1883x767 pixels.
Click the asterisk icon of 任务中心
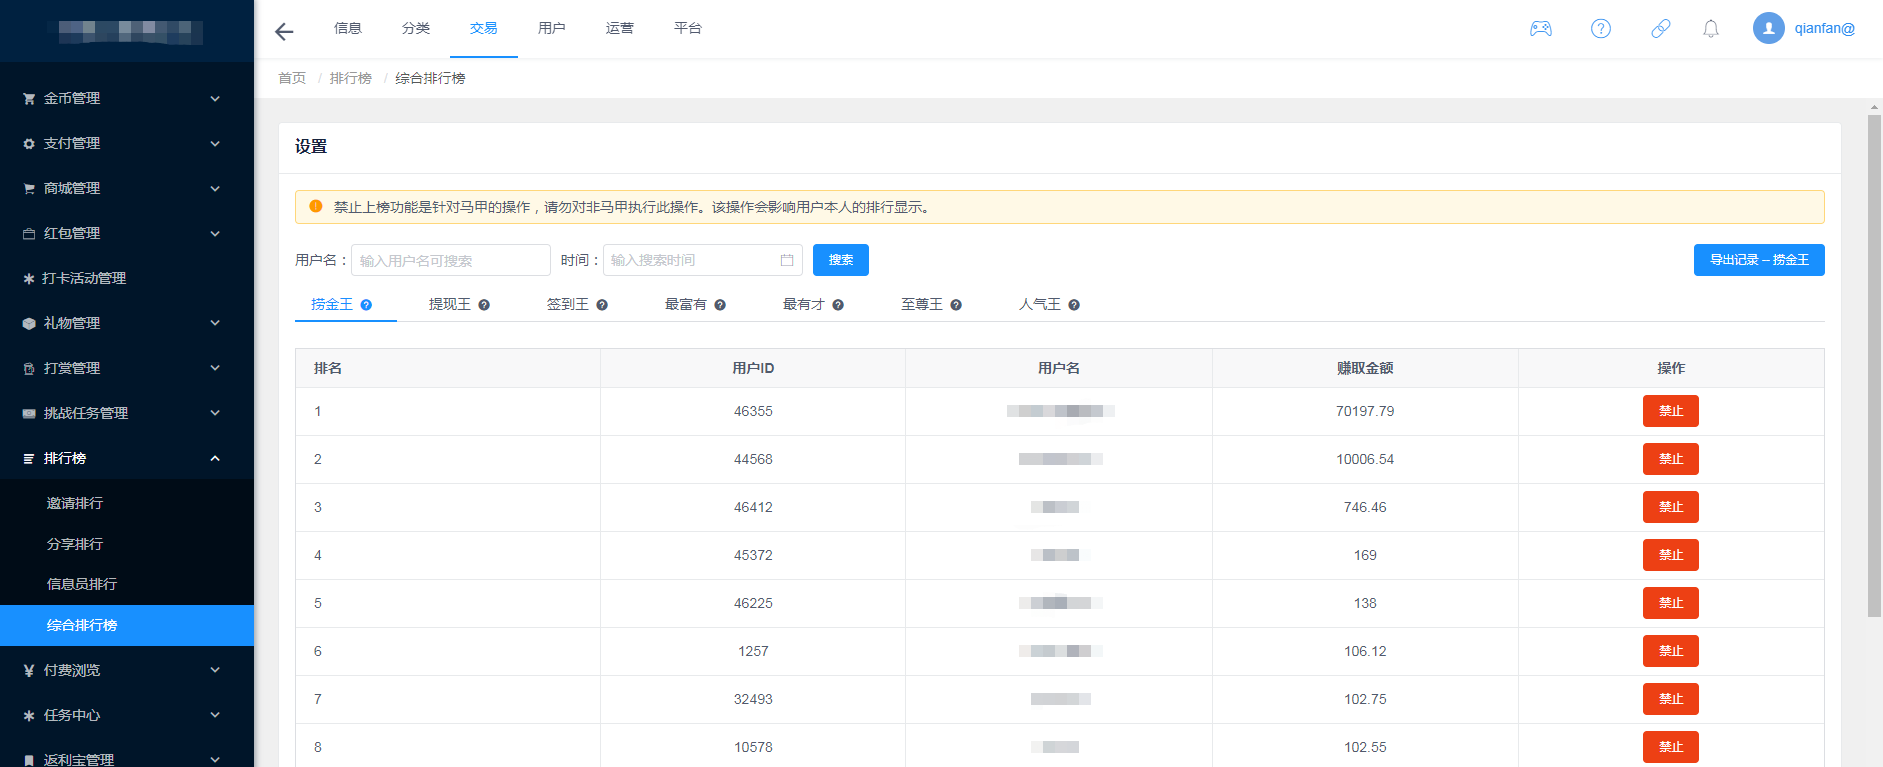click(x=29, y=716)
